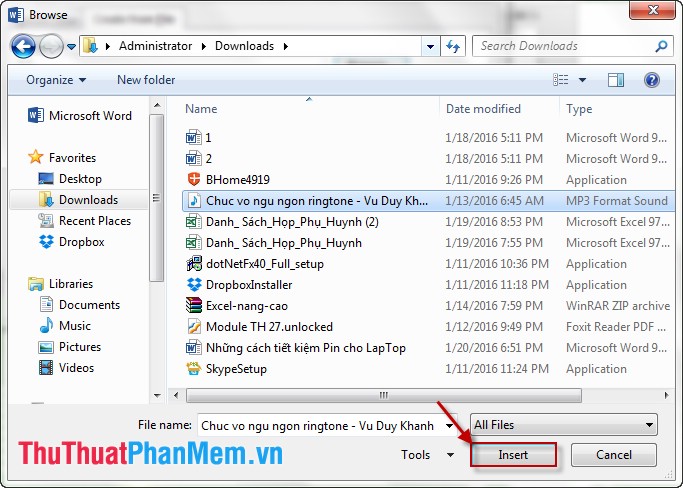This screenshot has height=488, width=683.
Task: Select Administrator in the address path
Action: [x=156, y=46]
